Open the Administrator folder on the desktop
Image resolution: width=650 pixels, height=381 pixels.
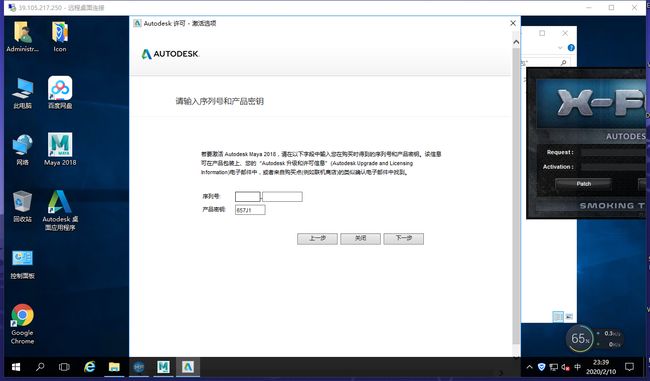pos(22,37)
